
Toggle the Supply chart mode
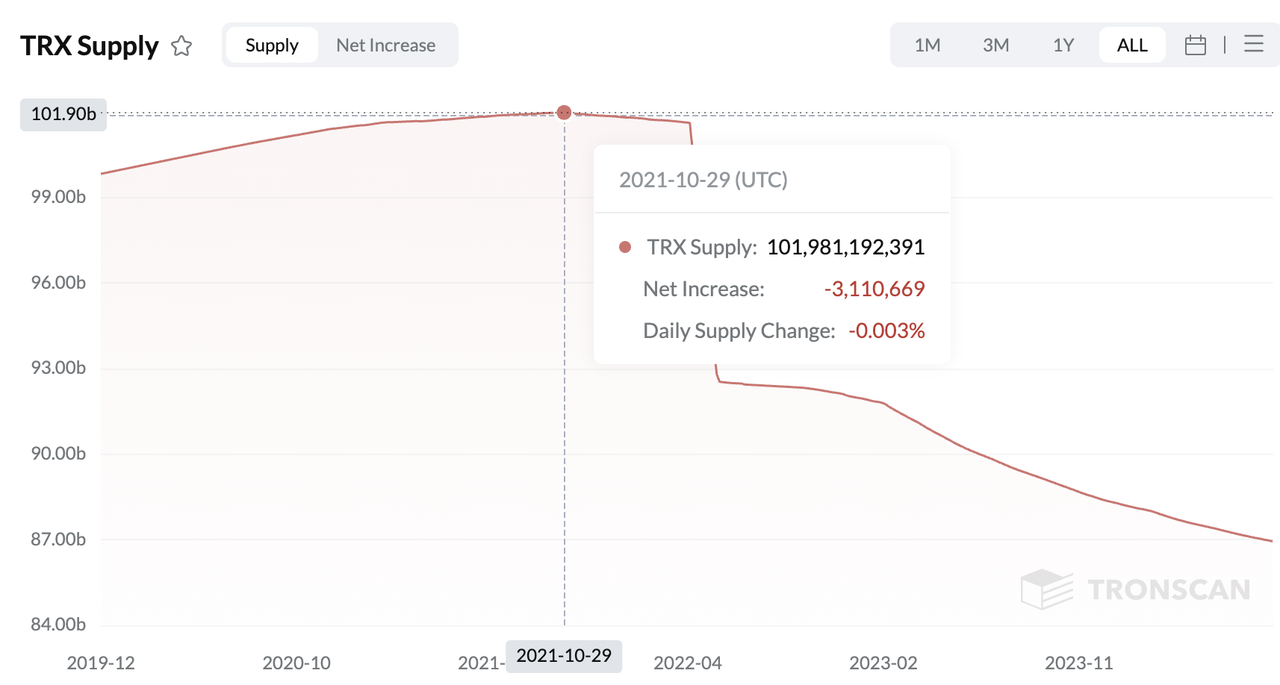click(273, 45)
